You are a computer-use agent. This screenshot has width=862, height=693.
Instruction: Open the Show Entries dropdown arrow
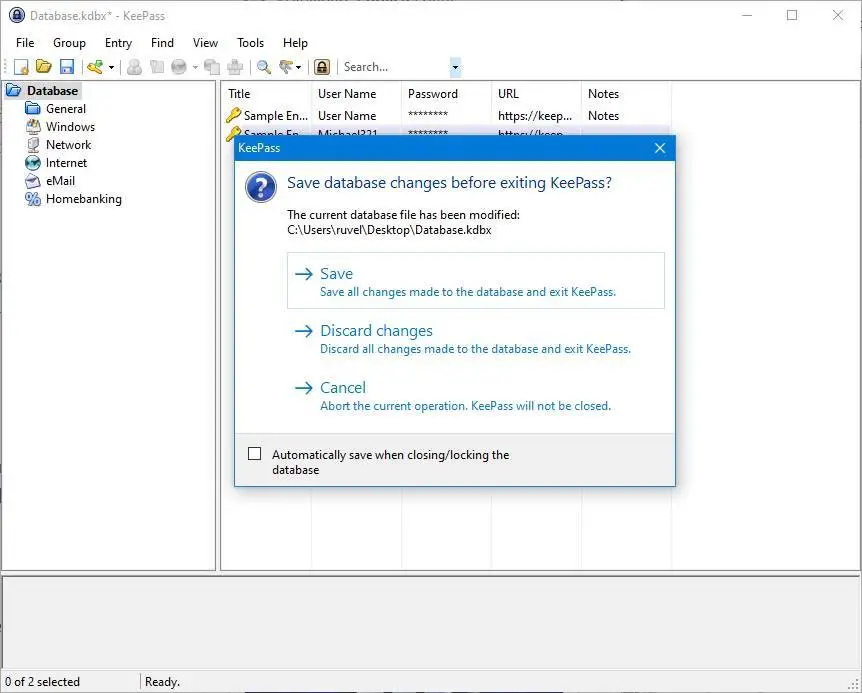tap(299, 68)
